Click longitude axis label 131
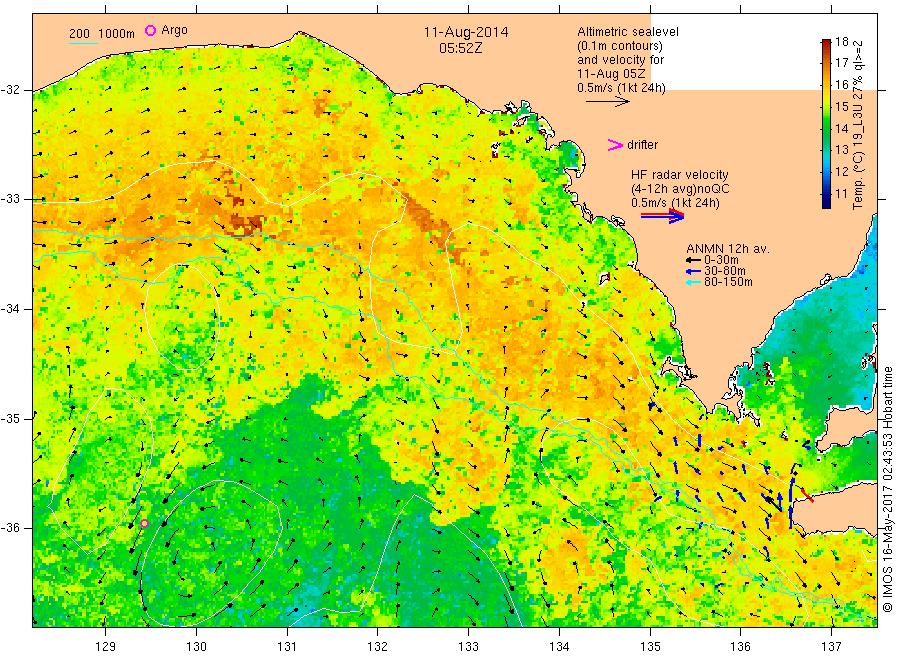 (x=287, y=646)
